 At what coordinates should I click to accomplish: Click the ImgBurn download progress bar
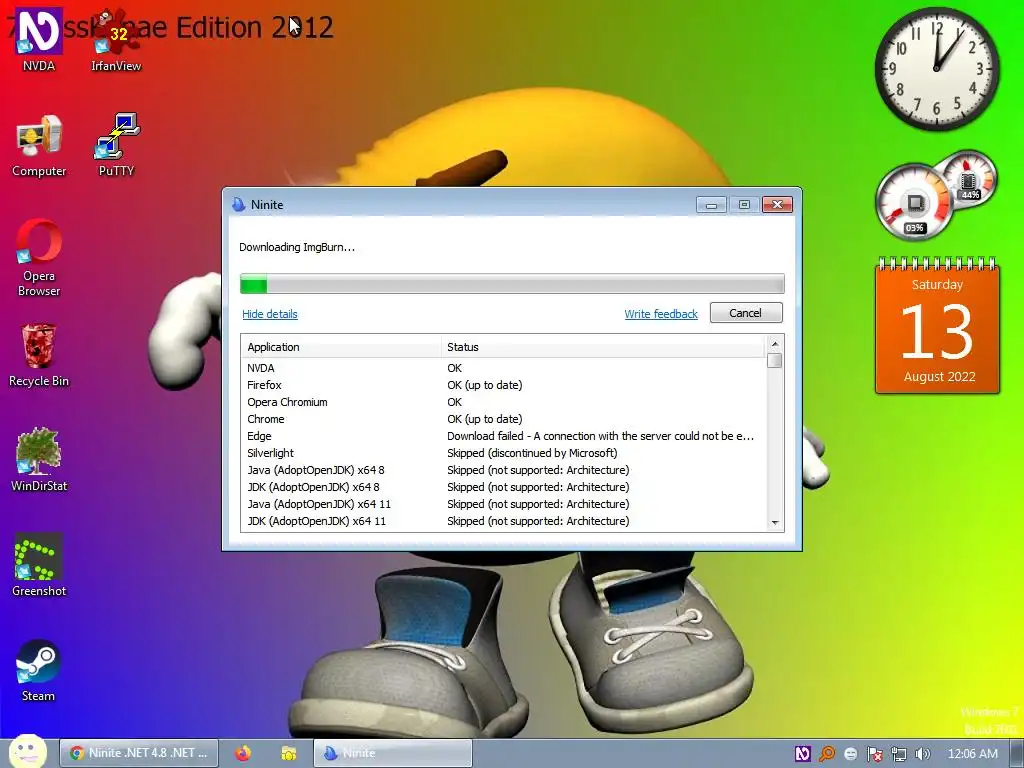[512, 284]
